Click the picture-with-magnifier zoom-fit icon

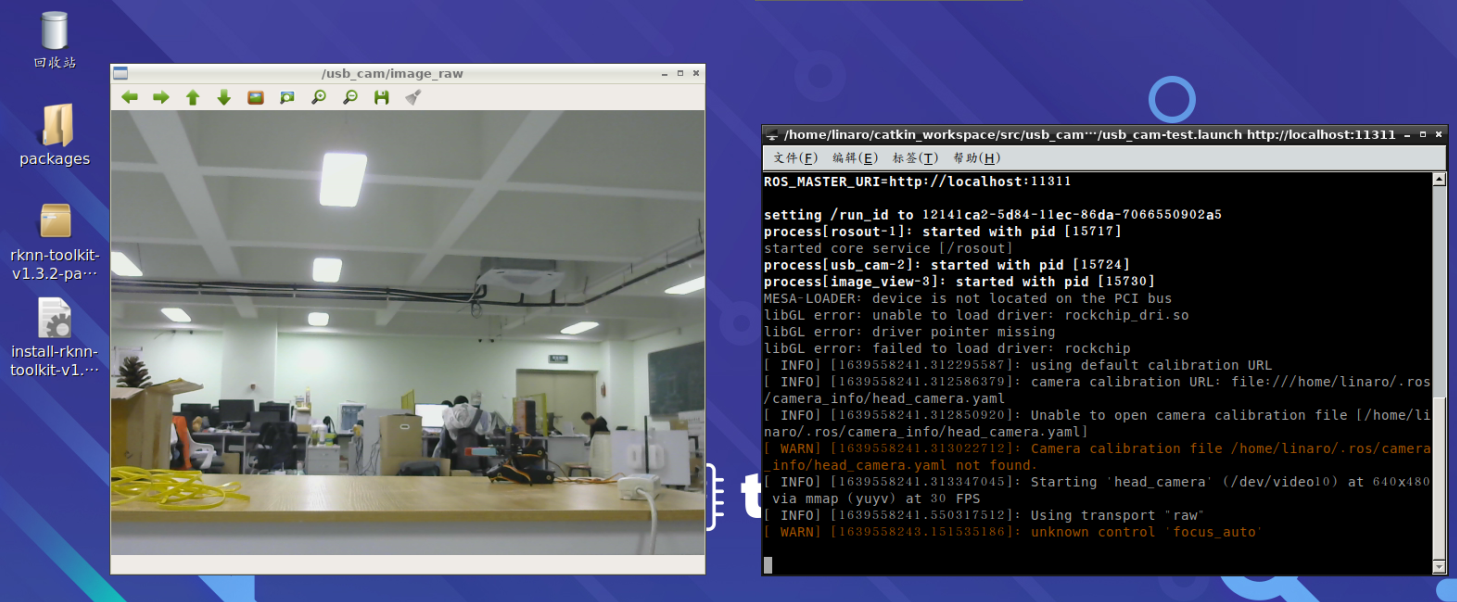(x=287, y=97)
